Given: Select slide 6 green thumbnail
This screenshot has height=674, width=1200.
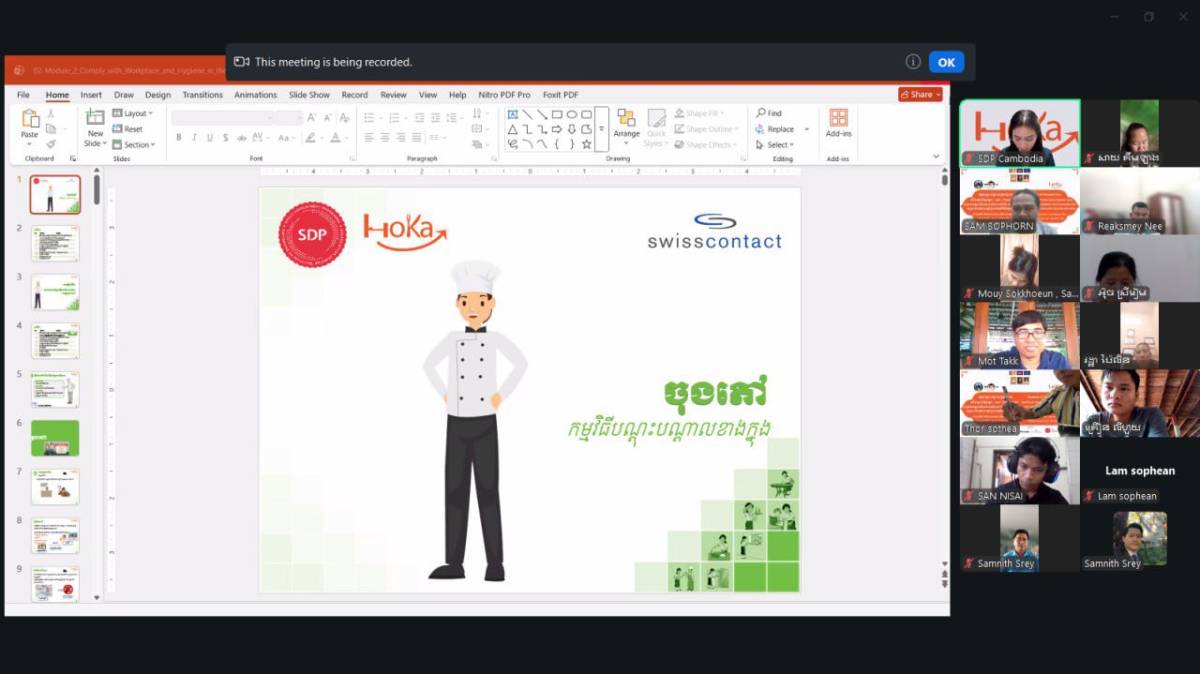Looking at the screenshot, I should [x=55, y=438].
